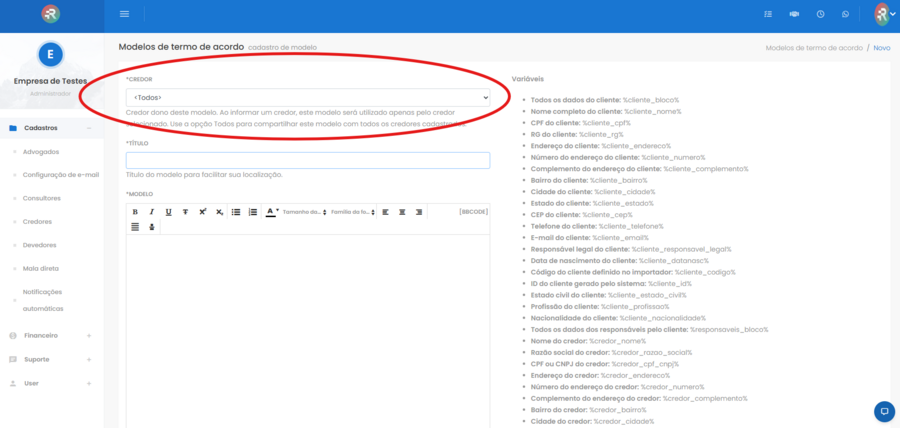
Task: Click the %cliente_email% variable text
Action: point(620,238)
